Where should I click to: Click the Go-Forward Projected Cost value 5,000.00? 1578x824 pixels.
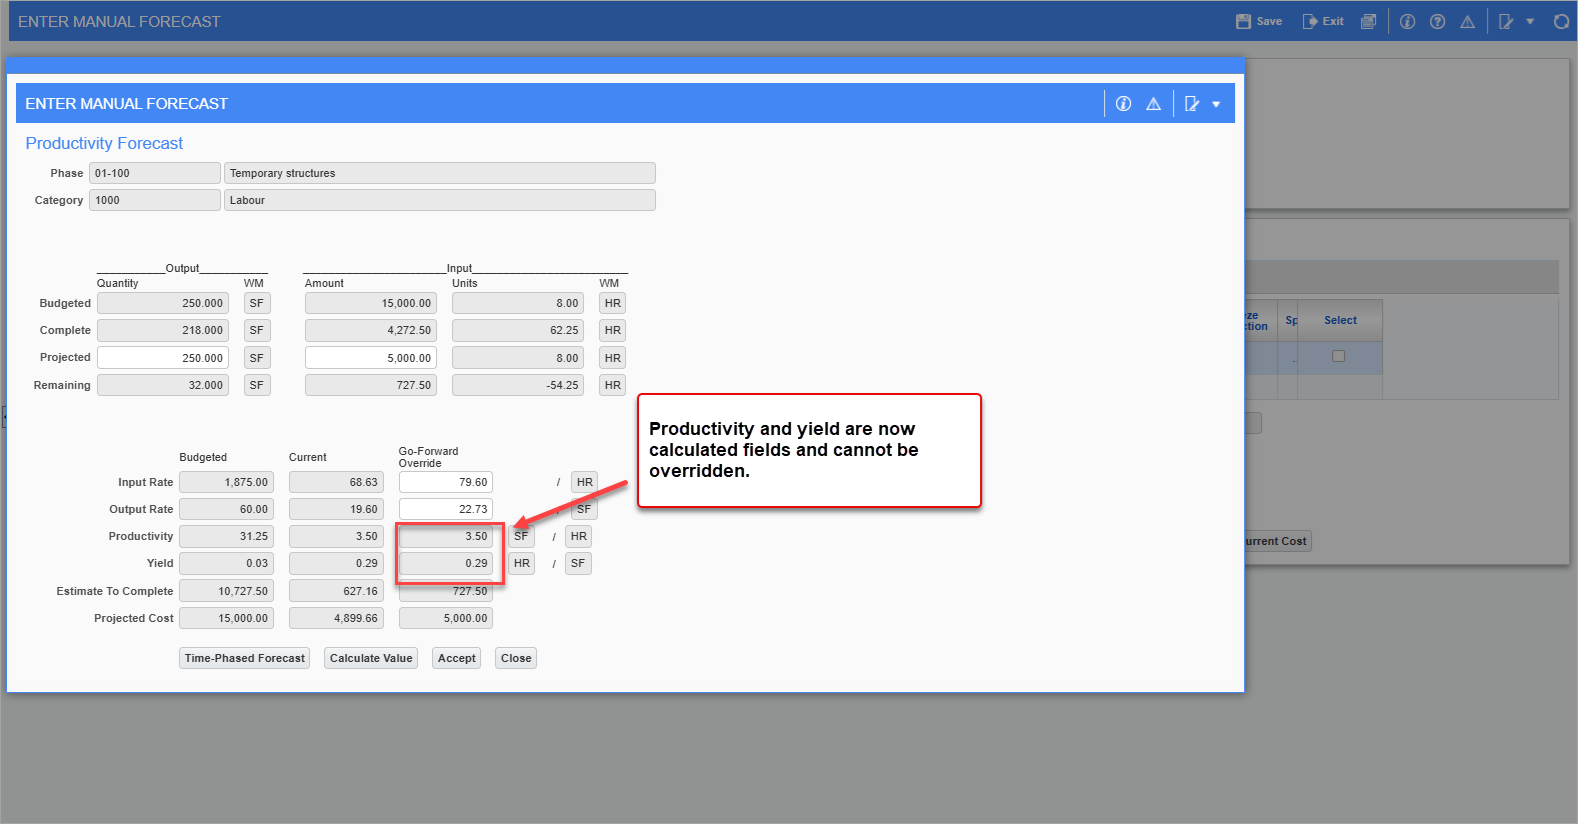click(446, 618)
